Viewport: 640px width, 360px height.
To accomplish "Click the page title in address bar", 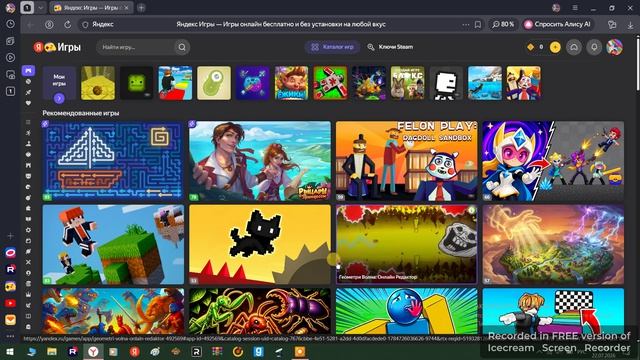I will click(x=281, y=24).
